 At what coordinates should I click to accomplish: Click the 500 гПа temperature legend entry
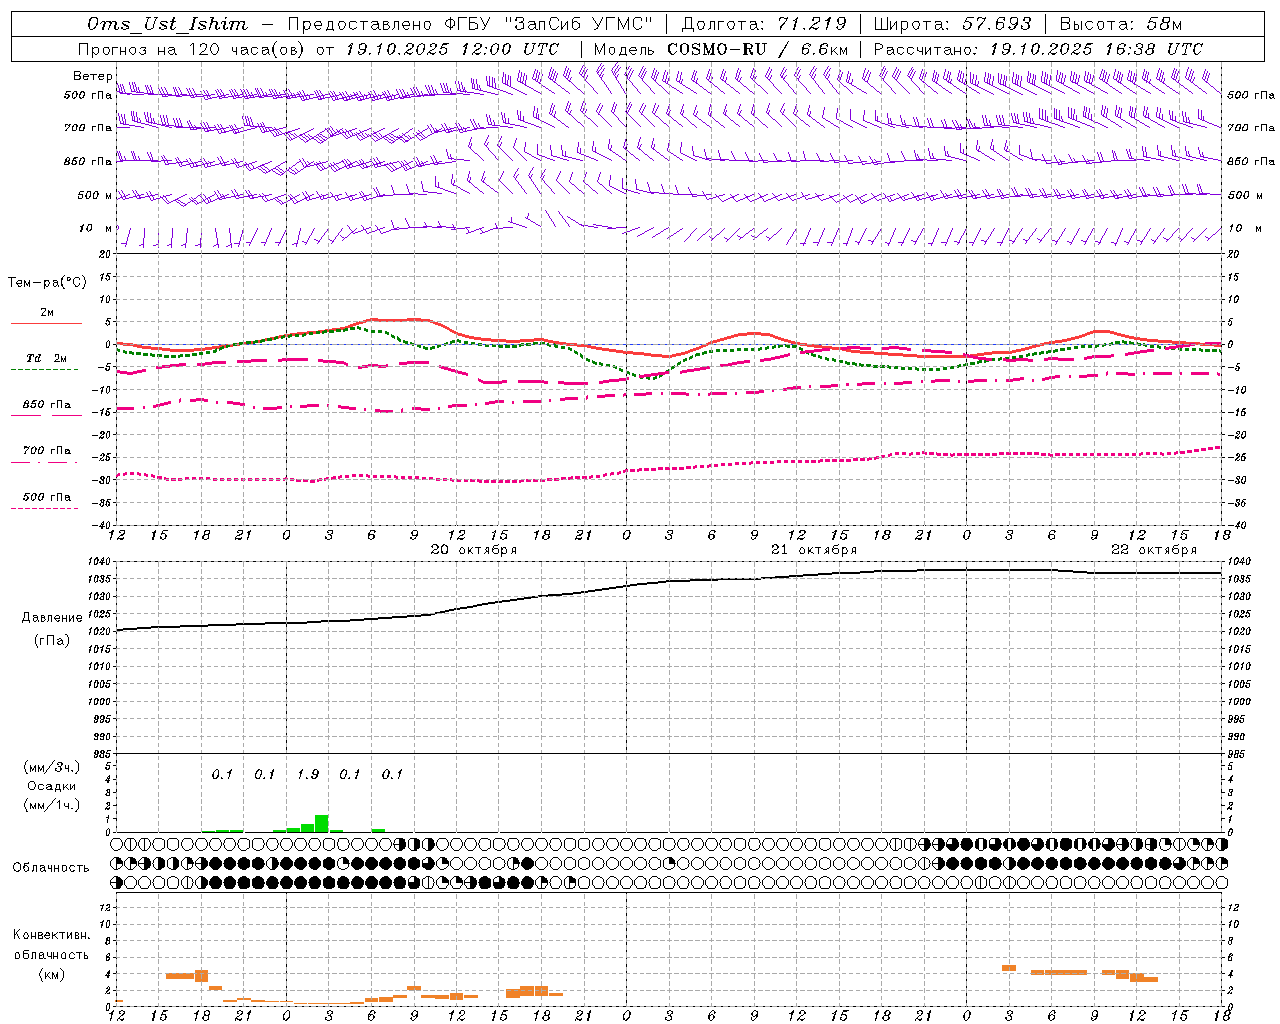pos(47,496)
